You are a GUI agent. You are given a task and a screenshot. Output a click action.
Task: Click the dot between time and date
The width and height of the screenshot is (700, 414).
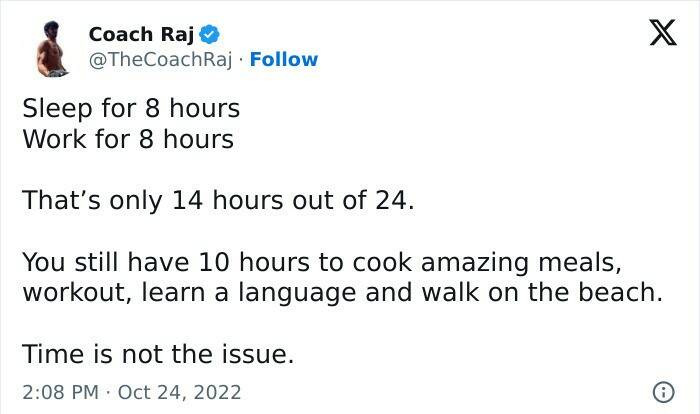click(x=108, y=392)
